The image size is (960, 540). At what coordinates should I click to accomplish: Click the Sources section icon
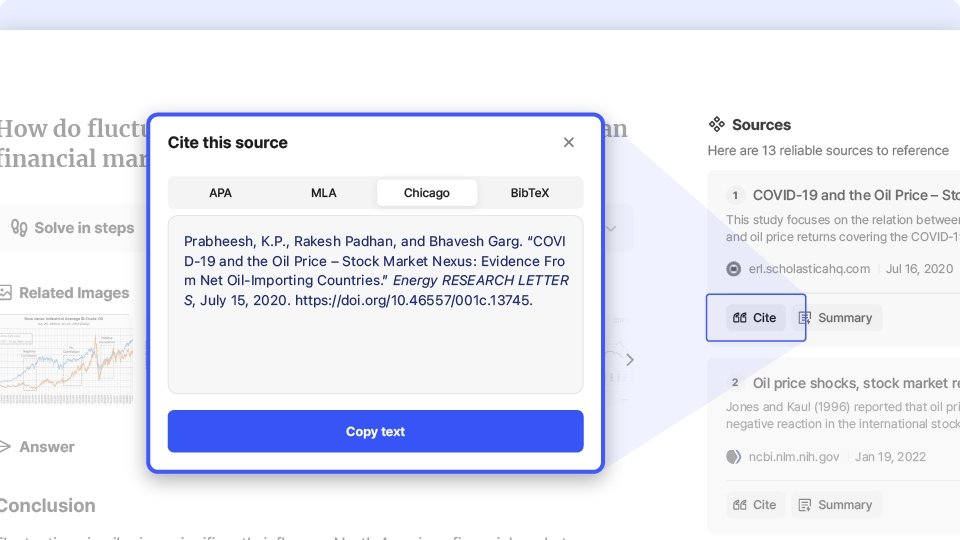click(x=717, y=125)
